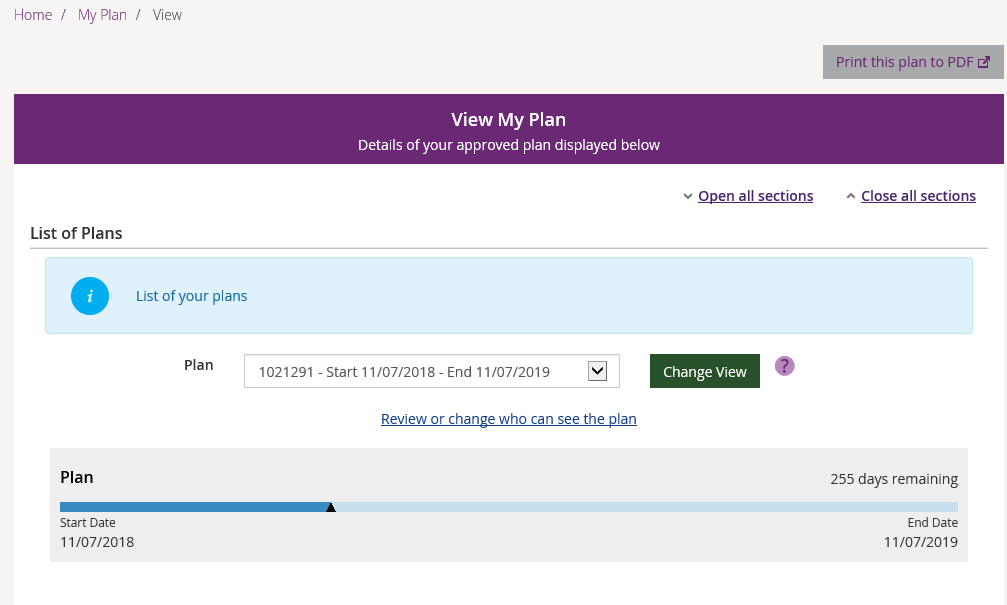This screenshot has width=1007, height=605.
Task: Click up chevron beside Close all sections
Action: pos(850,196)
